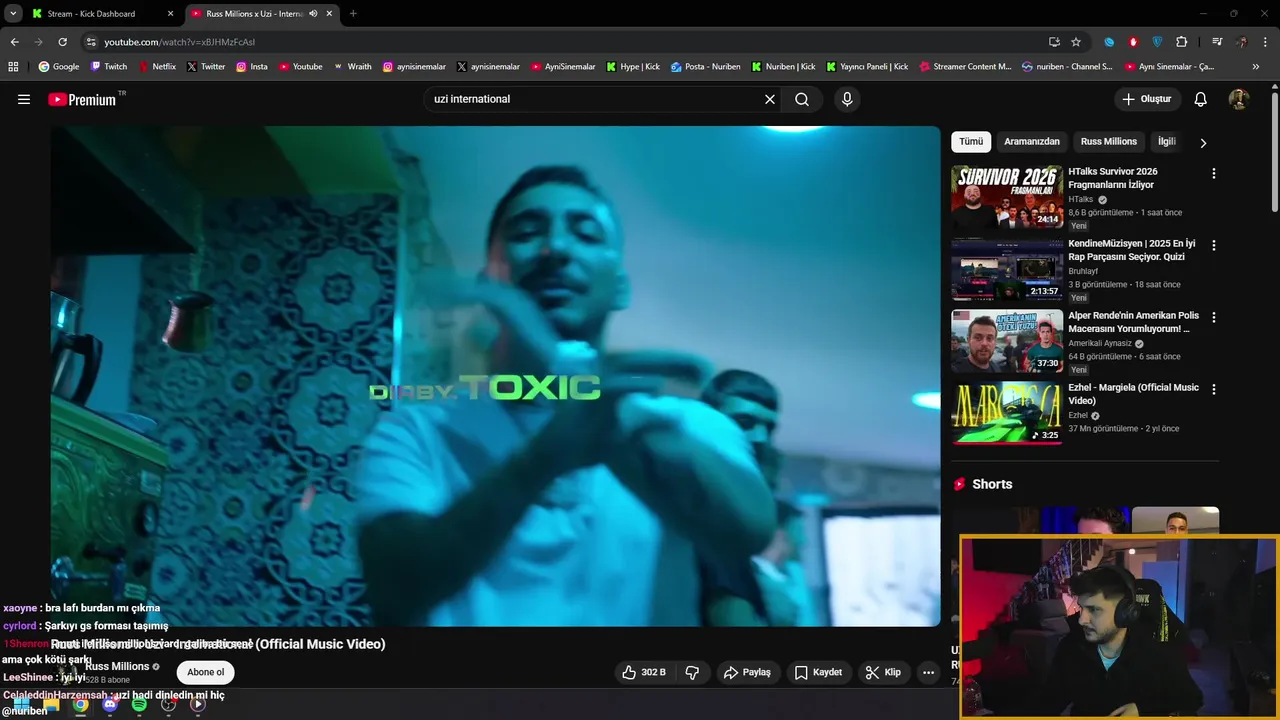Like the video showing 302 B

click(643, 672)
